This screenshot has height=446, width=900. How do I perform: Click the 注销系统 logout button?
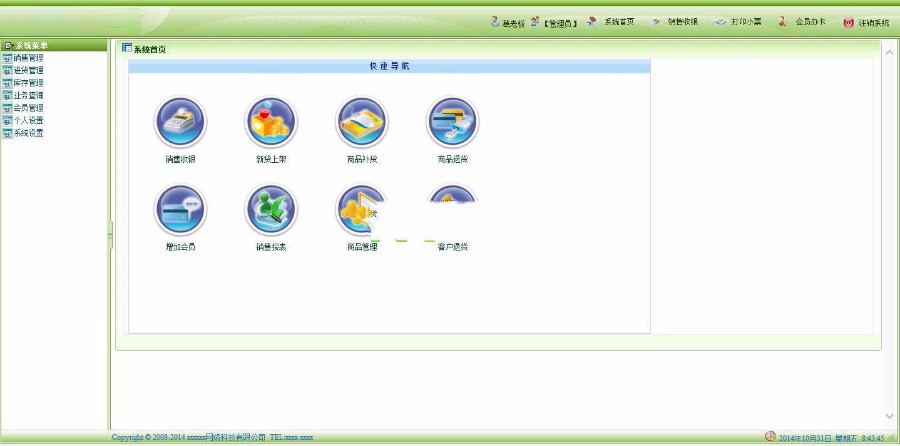pos(874,23)
